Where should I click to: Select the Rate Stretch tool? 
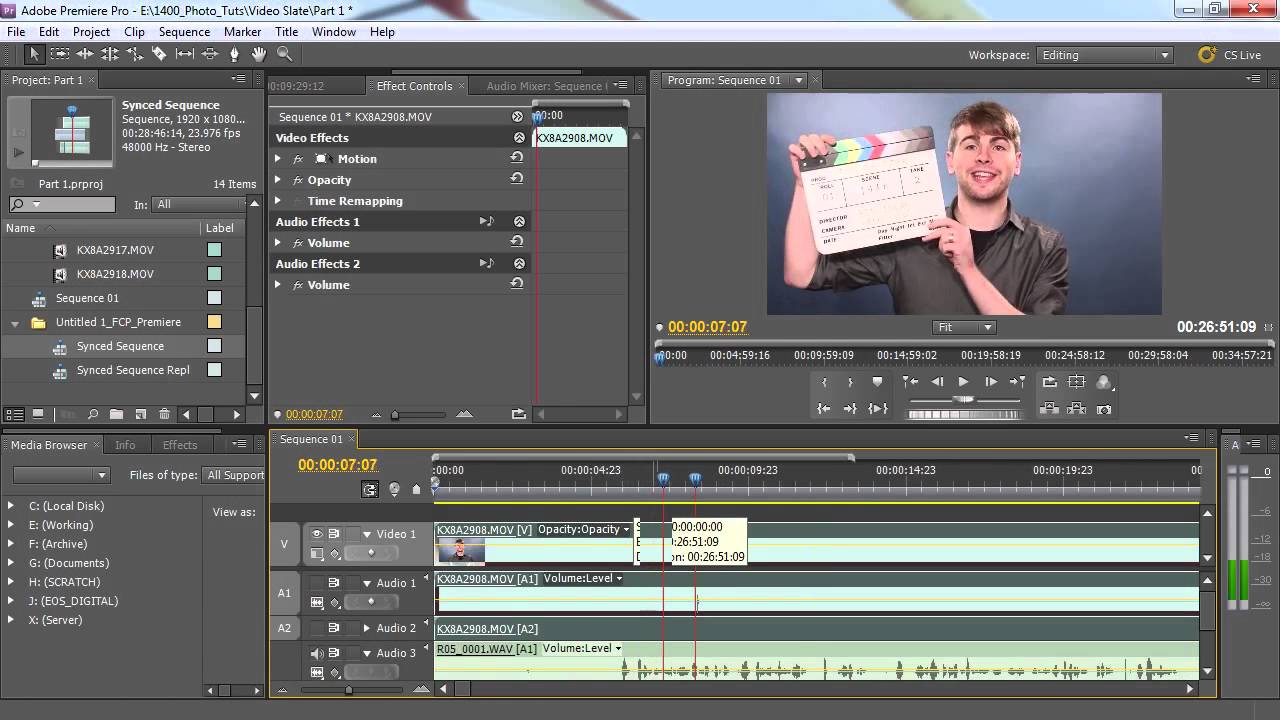click(135, 54)
